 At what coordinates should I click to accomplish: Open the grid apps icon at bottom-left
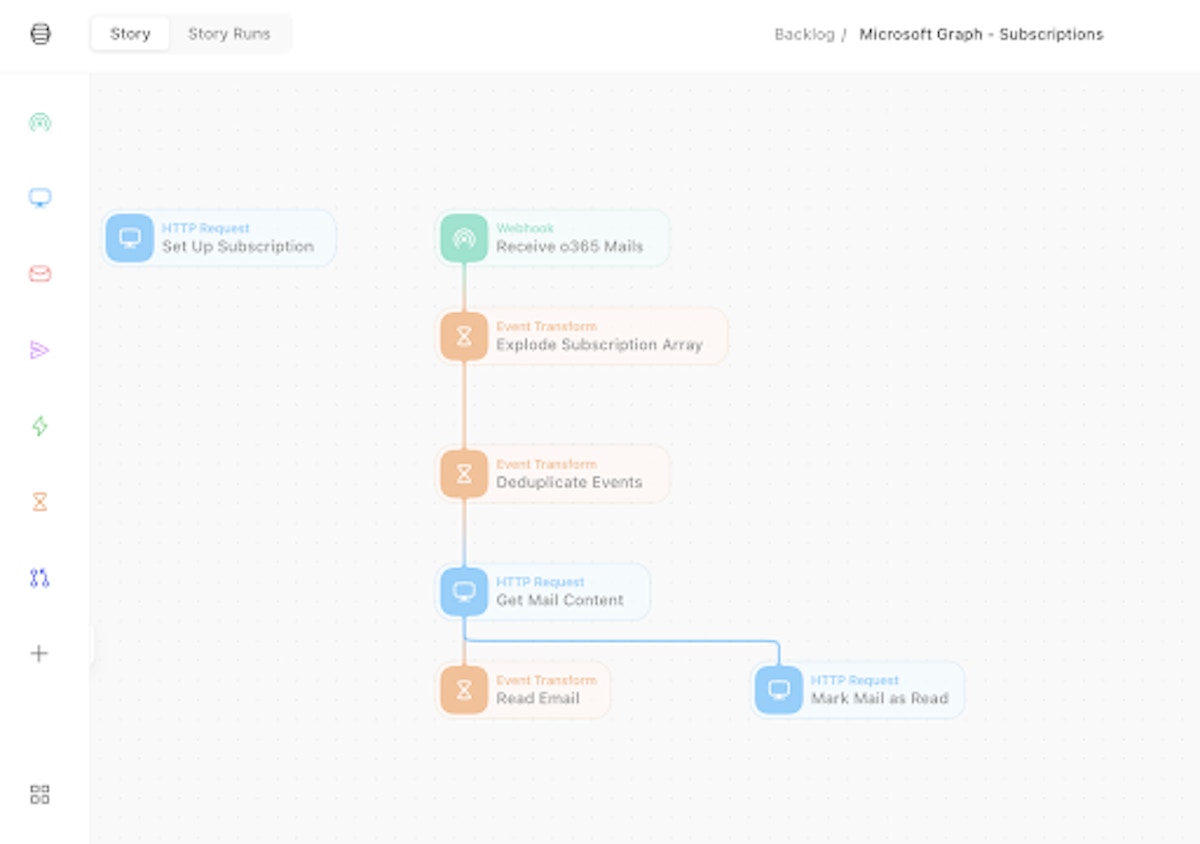point(40,795)
